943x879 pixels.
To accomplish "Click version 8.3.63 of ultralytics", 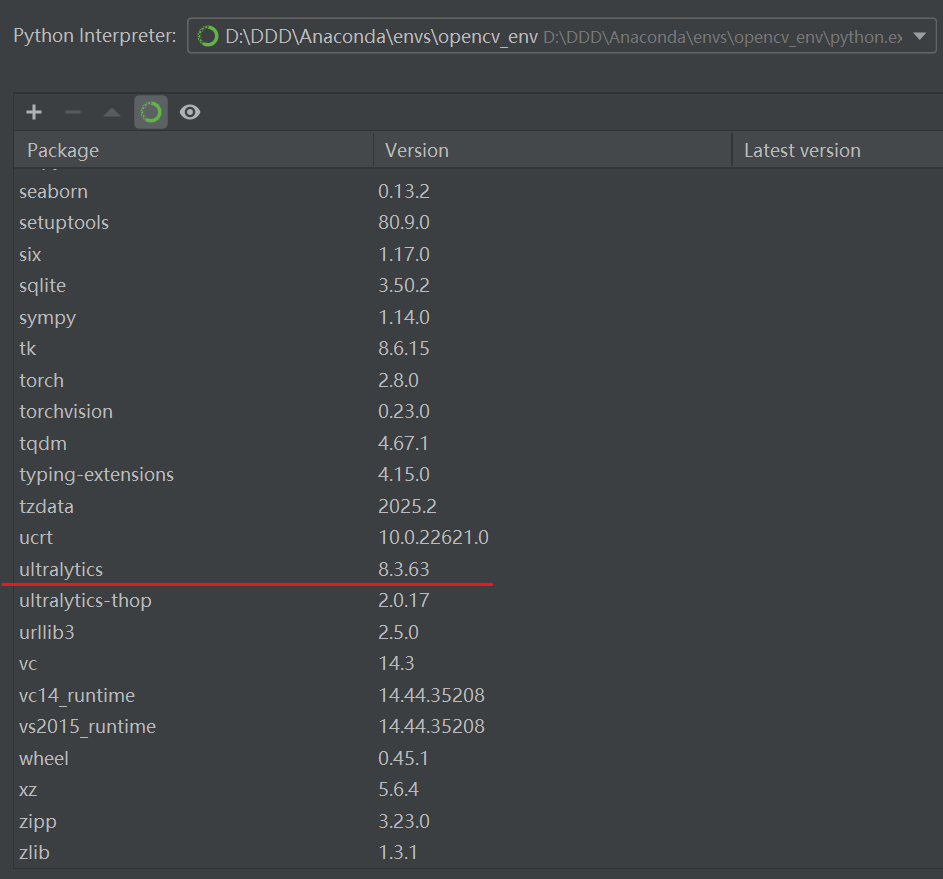I will click(404, 569).
